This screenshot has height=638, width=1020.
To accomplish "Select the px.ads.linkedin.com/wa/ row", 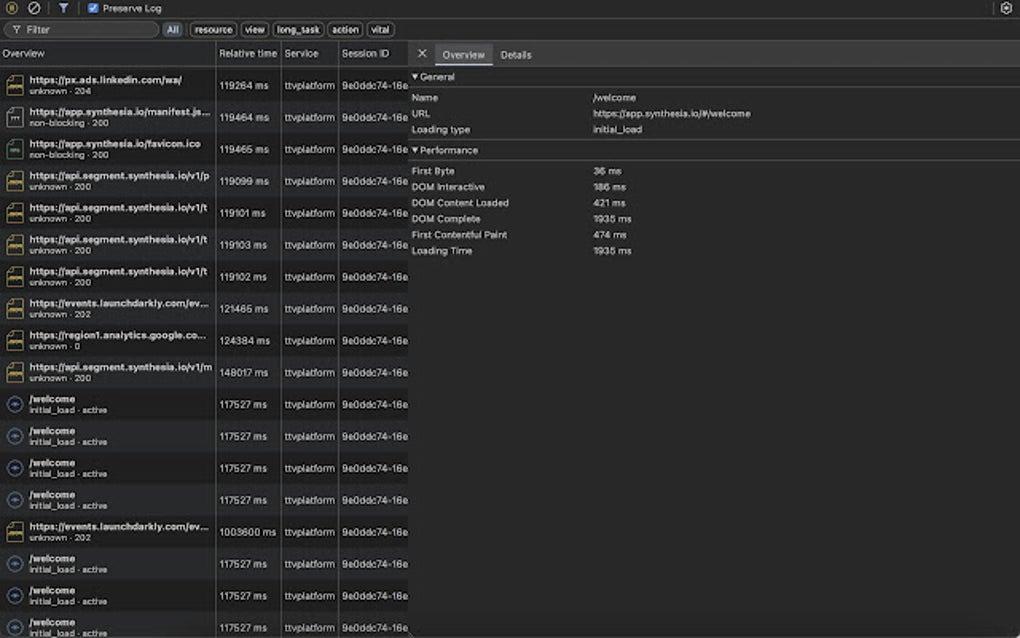I will (x=204, y=85).
